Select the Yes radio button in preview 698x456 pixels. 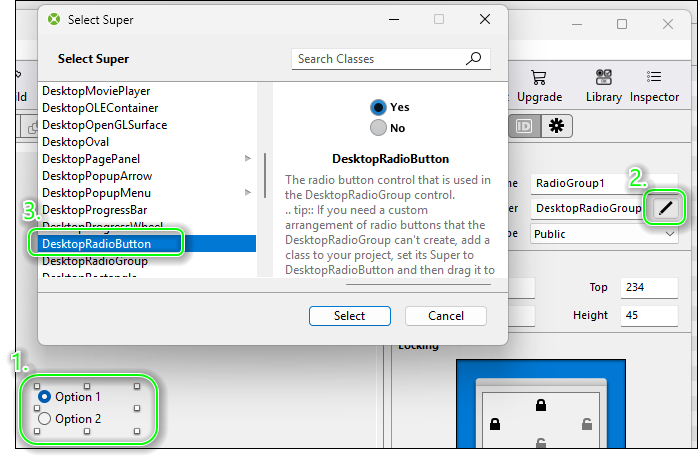378,107
